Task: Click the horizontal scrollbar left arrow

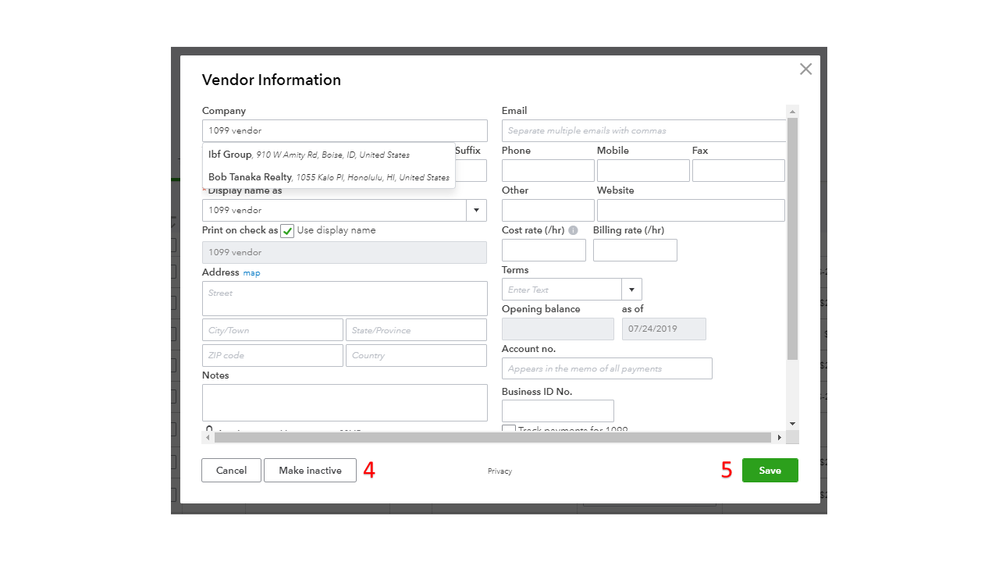Action: click(208, 438)
